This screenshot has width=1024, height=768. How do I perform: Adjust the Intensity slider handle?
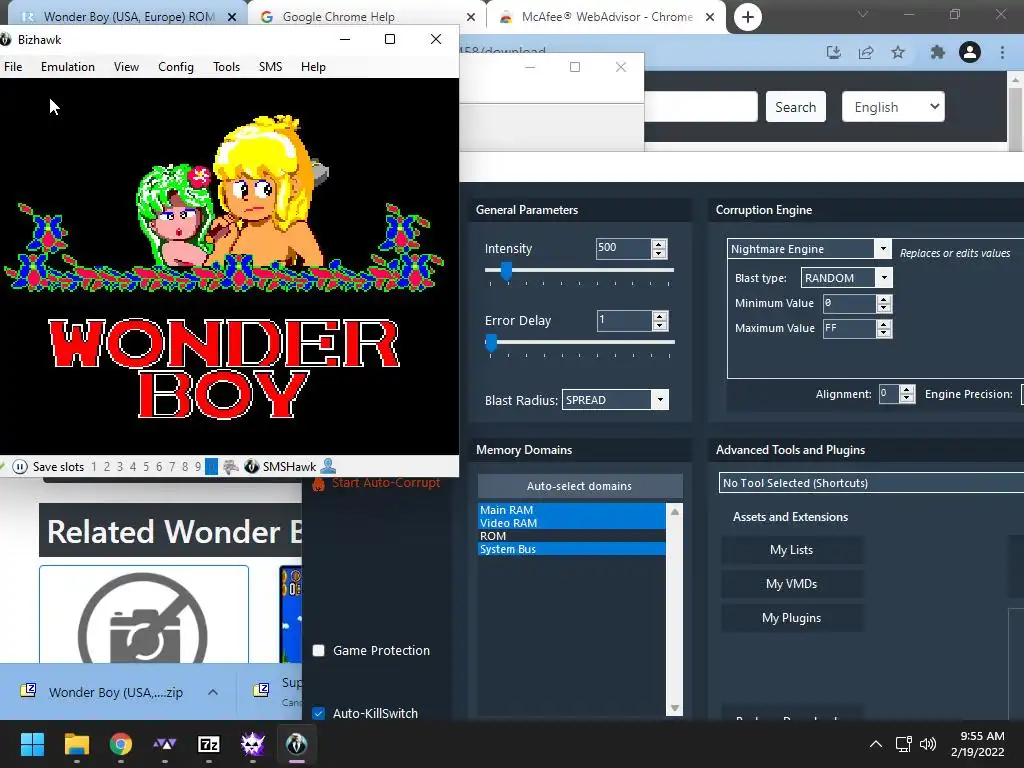[x=506, y=270]
